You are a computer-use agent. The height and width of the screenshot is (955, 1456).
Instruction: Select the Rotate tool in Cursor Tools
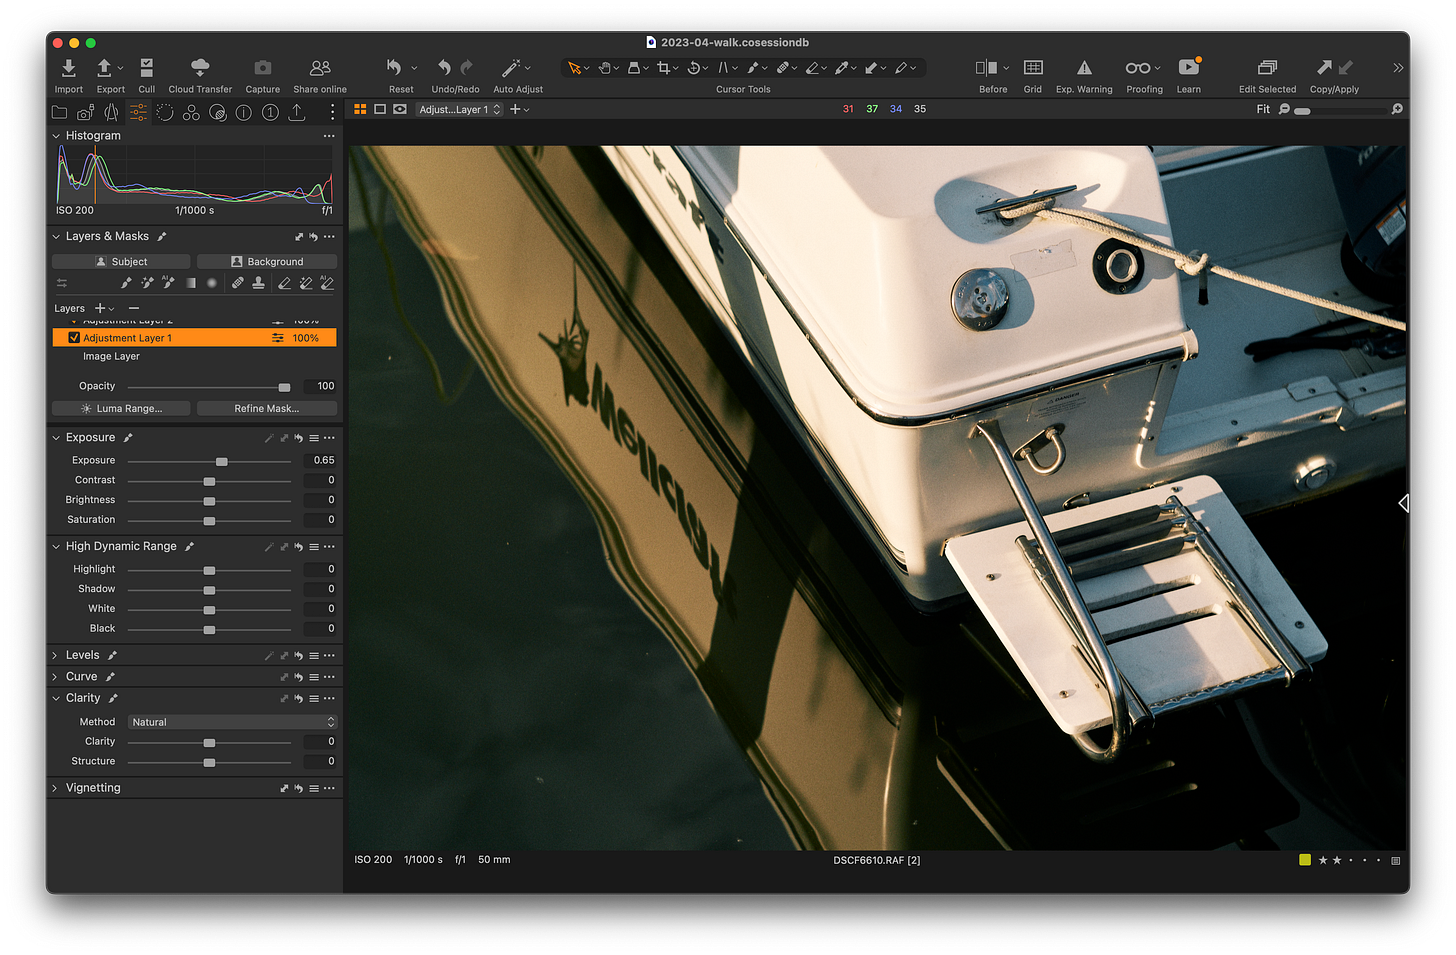pyautogui.click(x=695, y=67)
